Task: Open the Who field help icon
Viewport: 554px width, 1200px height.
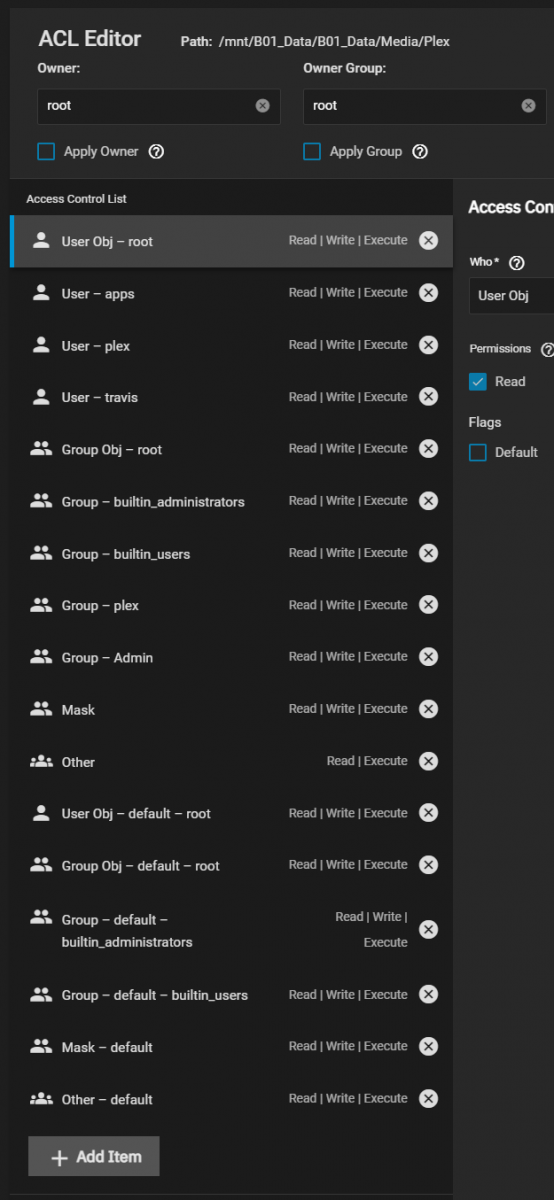Action: [516, 263]
